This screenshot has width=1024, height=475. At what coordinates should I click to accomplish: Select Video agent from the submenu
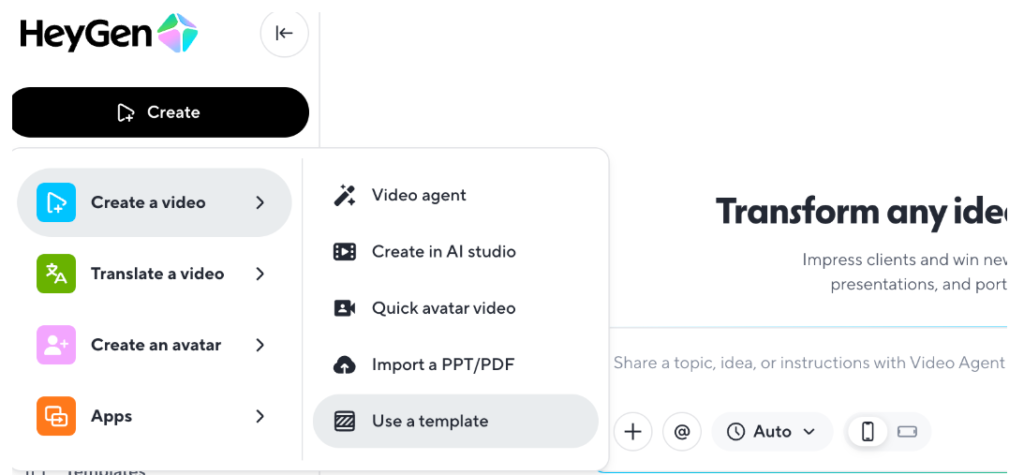point(418,195)
